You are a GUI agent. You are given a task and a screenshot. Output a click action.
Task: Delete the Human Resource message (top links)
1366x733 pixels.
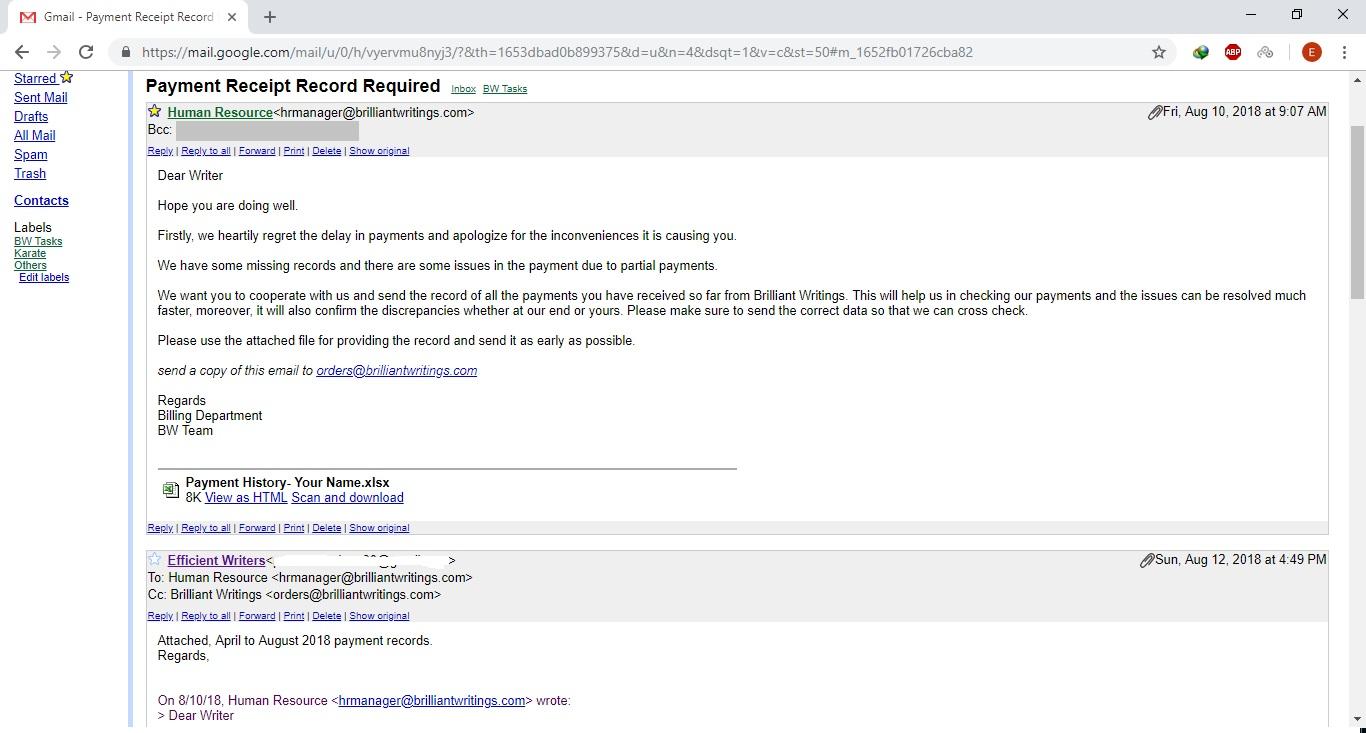click(x=327, y=151)
